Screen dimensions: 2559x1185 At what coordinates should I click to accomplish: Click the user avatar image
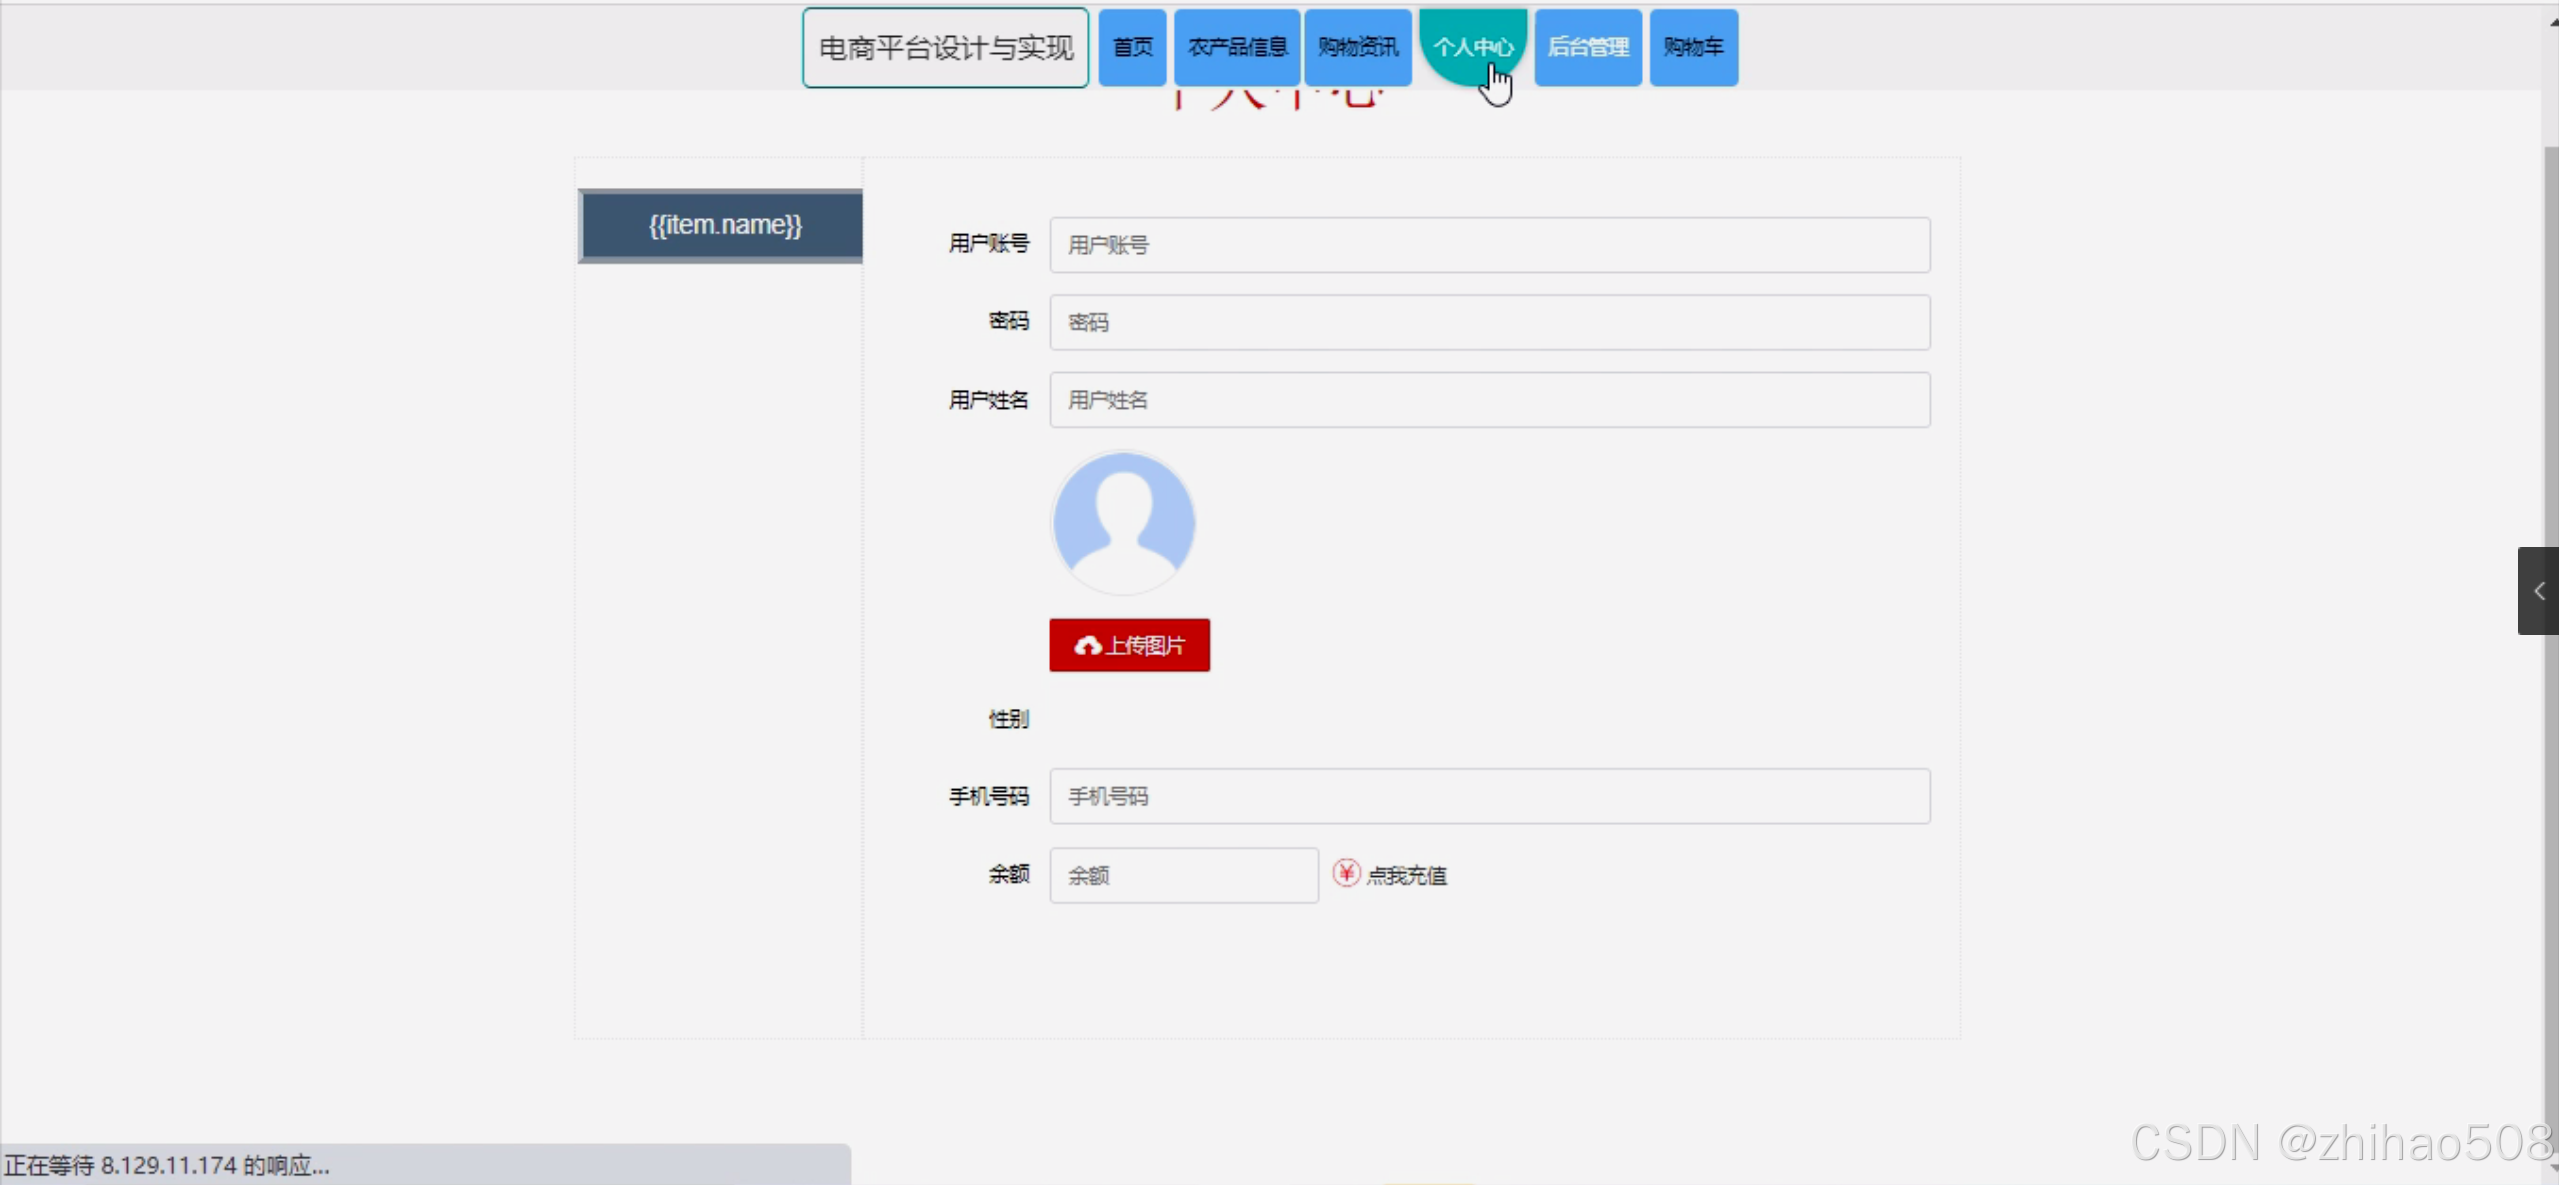tap(1123, 522)
